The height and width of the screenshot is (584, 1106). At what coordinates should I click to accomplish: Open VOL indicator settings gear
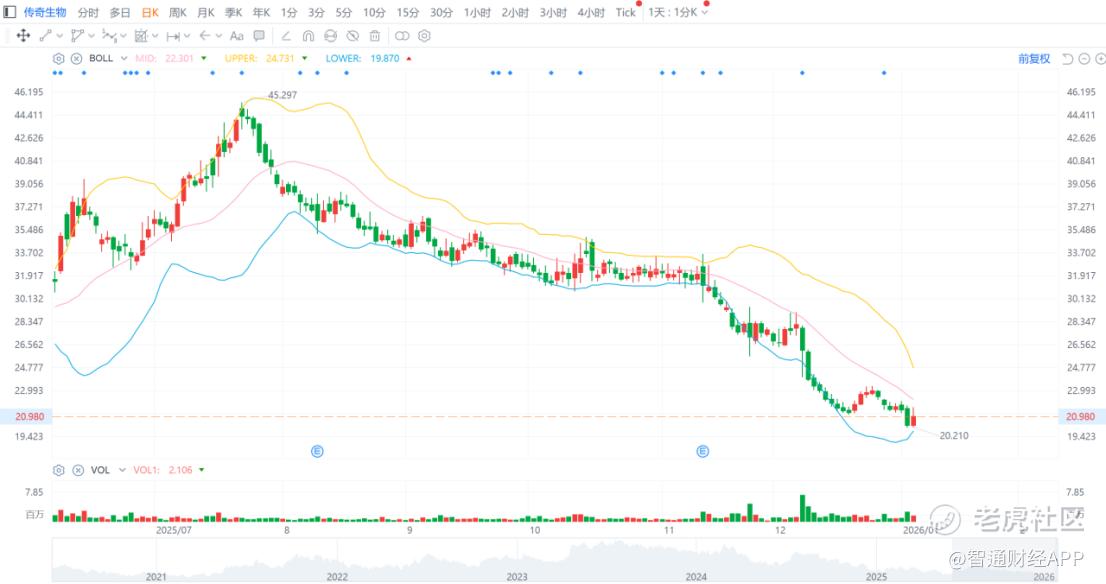(x=59, y=470)
